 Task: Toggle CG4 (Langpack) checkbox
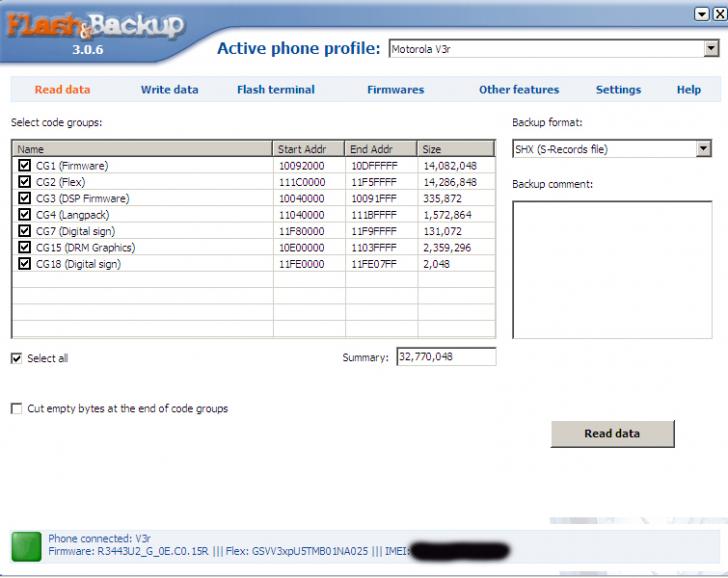point(25,214)
